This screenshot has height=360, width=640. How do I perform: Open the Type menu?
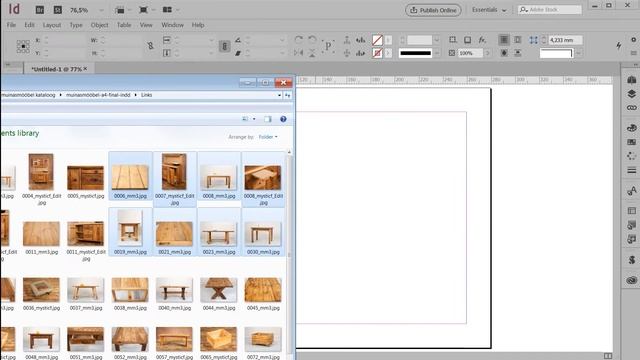tap(76, 25)
